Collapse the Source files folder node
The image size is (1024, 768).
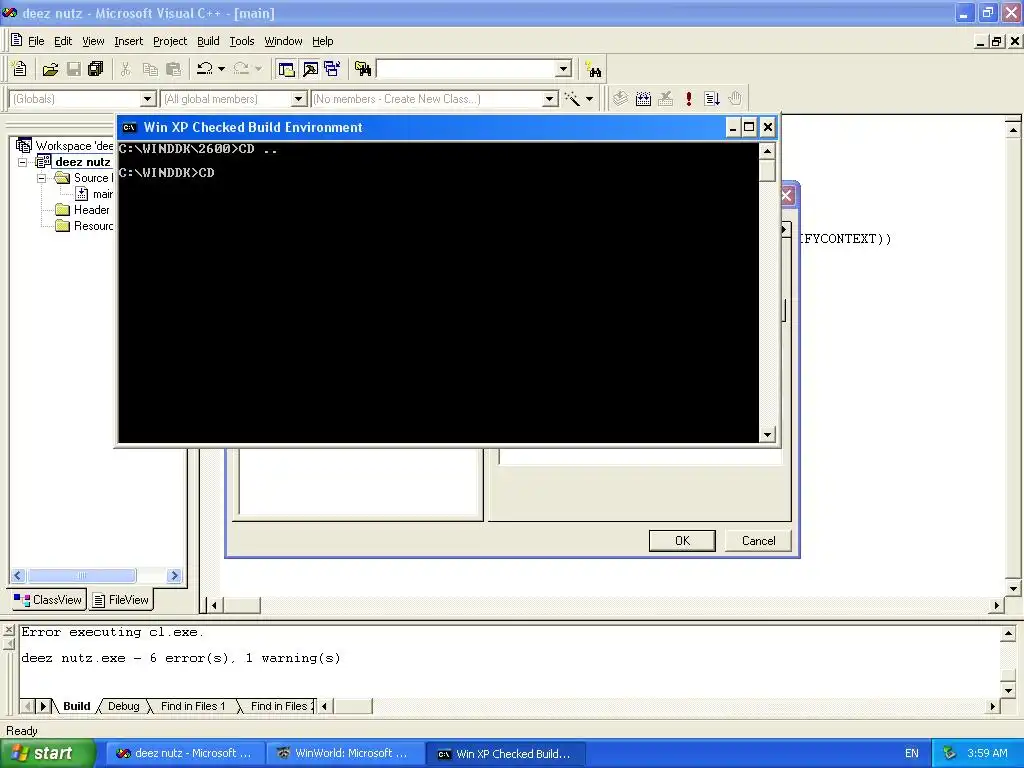(41, 178)
